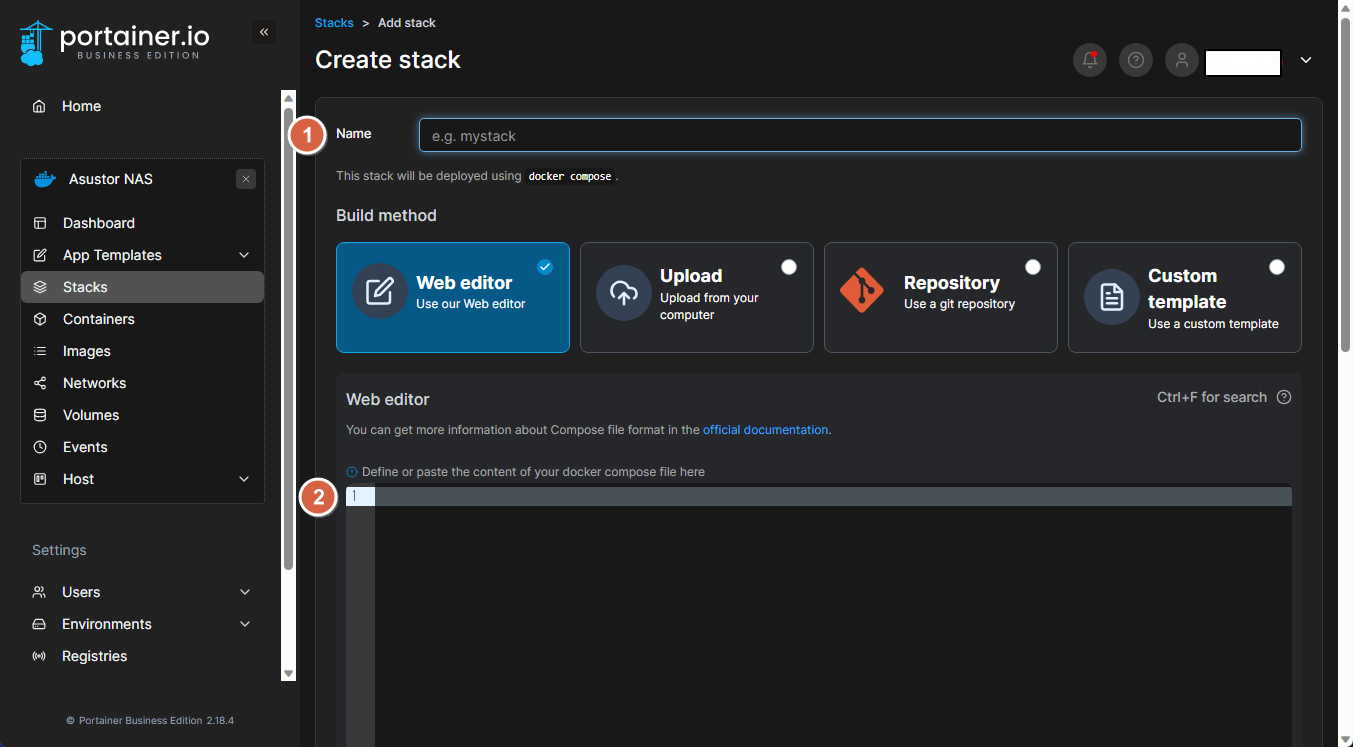Select the Upload radio button
The height and width of the screenshot is (747, 1353).
coord(789,267)
